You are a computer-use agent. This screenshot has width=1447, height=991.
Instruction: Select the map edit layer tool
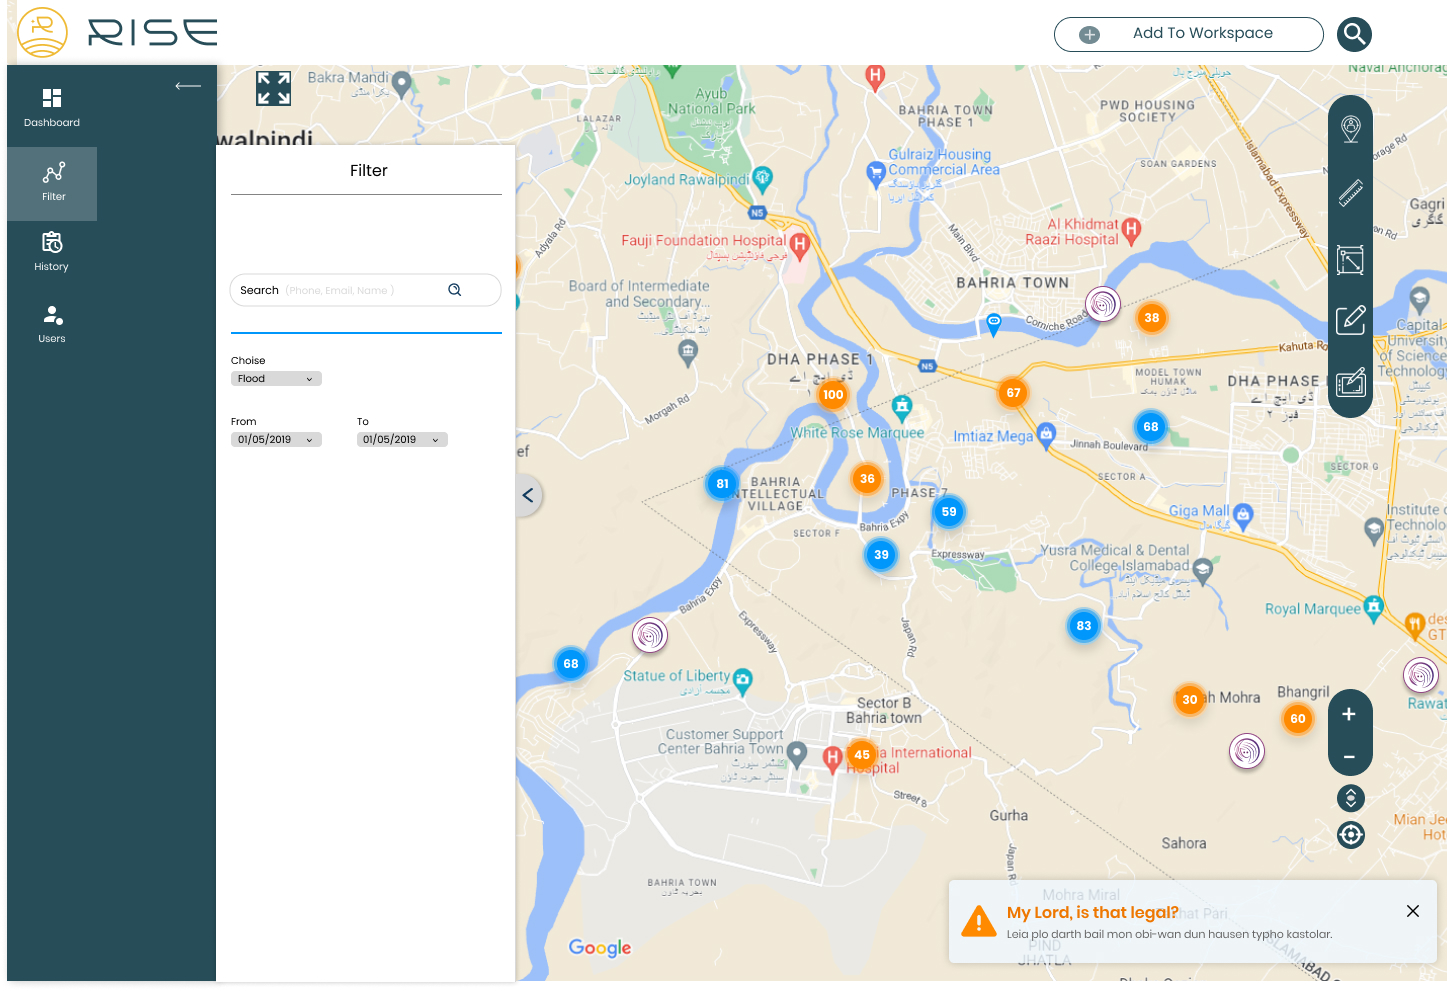pyautogui.click(x=1351, y=382)
